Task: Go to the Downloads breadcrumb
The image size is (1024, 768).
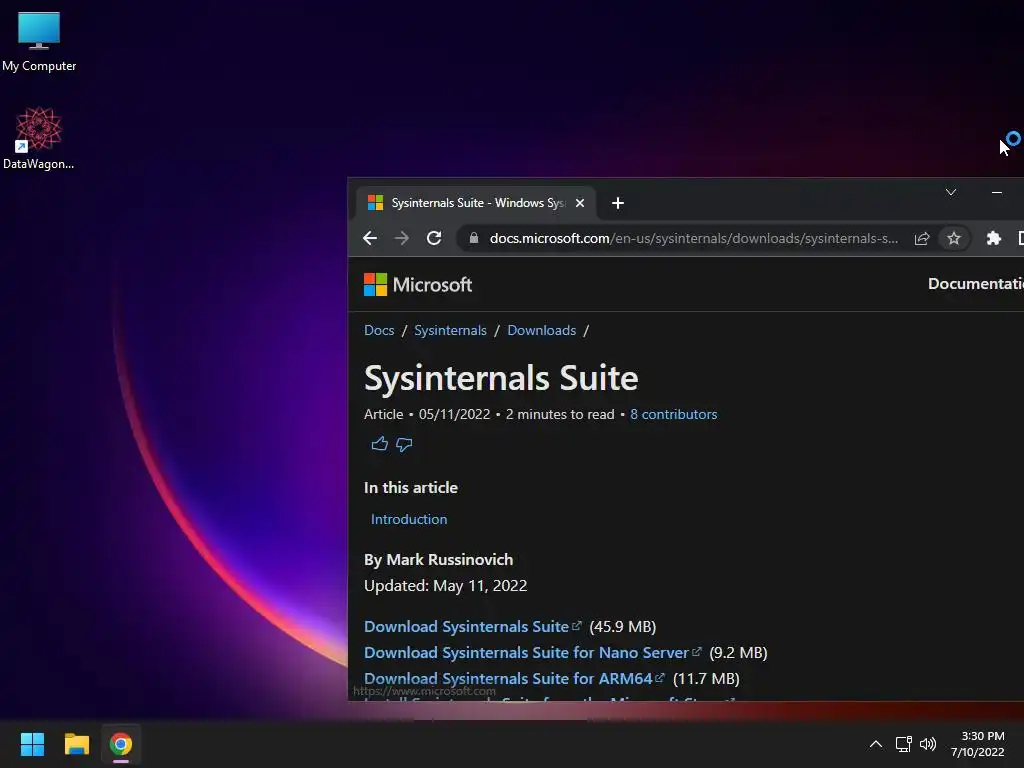Action: pyautogui.click(x=541, y=330)
